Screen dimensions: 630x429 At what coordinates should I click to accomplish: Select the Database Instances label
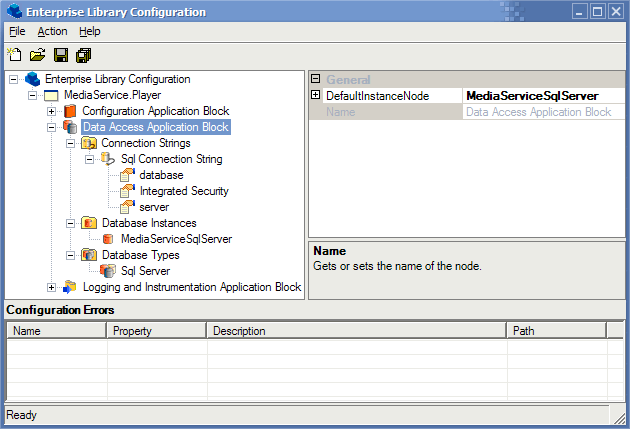(149, 223)
